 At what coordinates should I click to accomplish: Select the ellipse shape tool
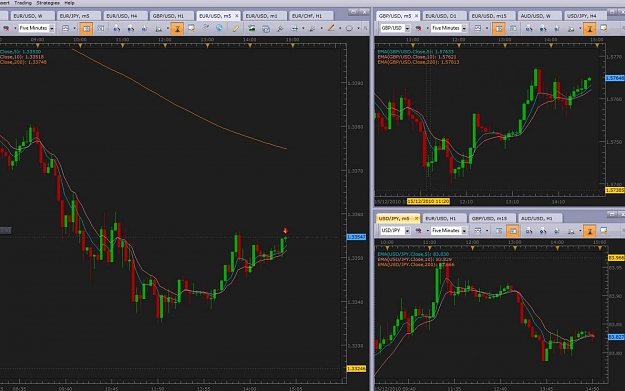click(349, 28)
